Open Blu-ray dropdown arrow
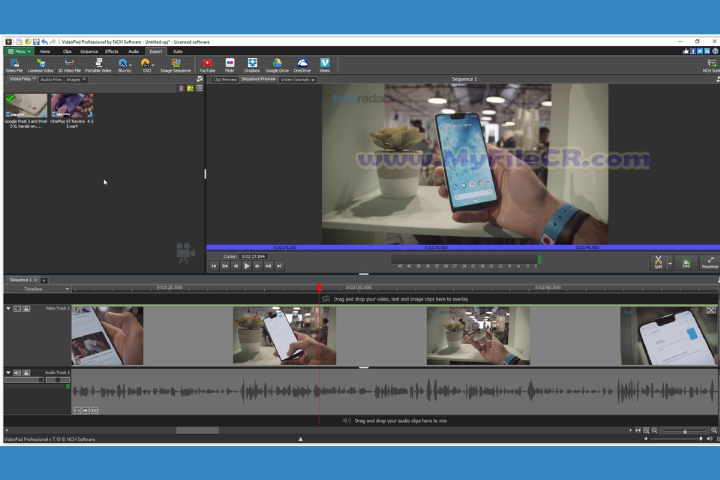Viewport: 720px width, 480px height. point(130,65)
